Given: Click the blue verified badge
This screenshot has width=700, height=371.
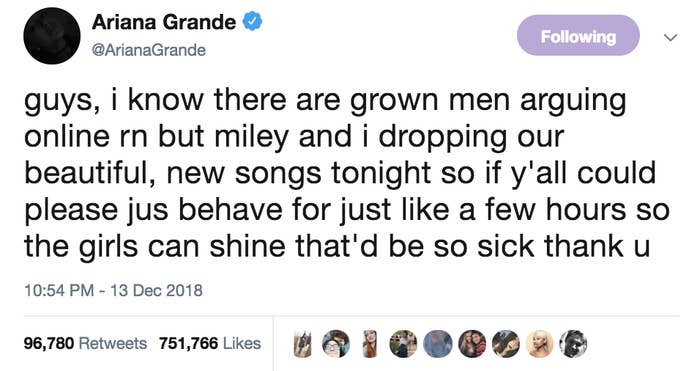Looking at the screenshot, I should click(x=252, y=21).
